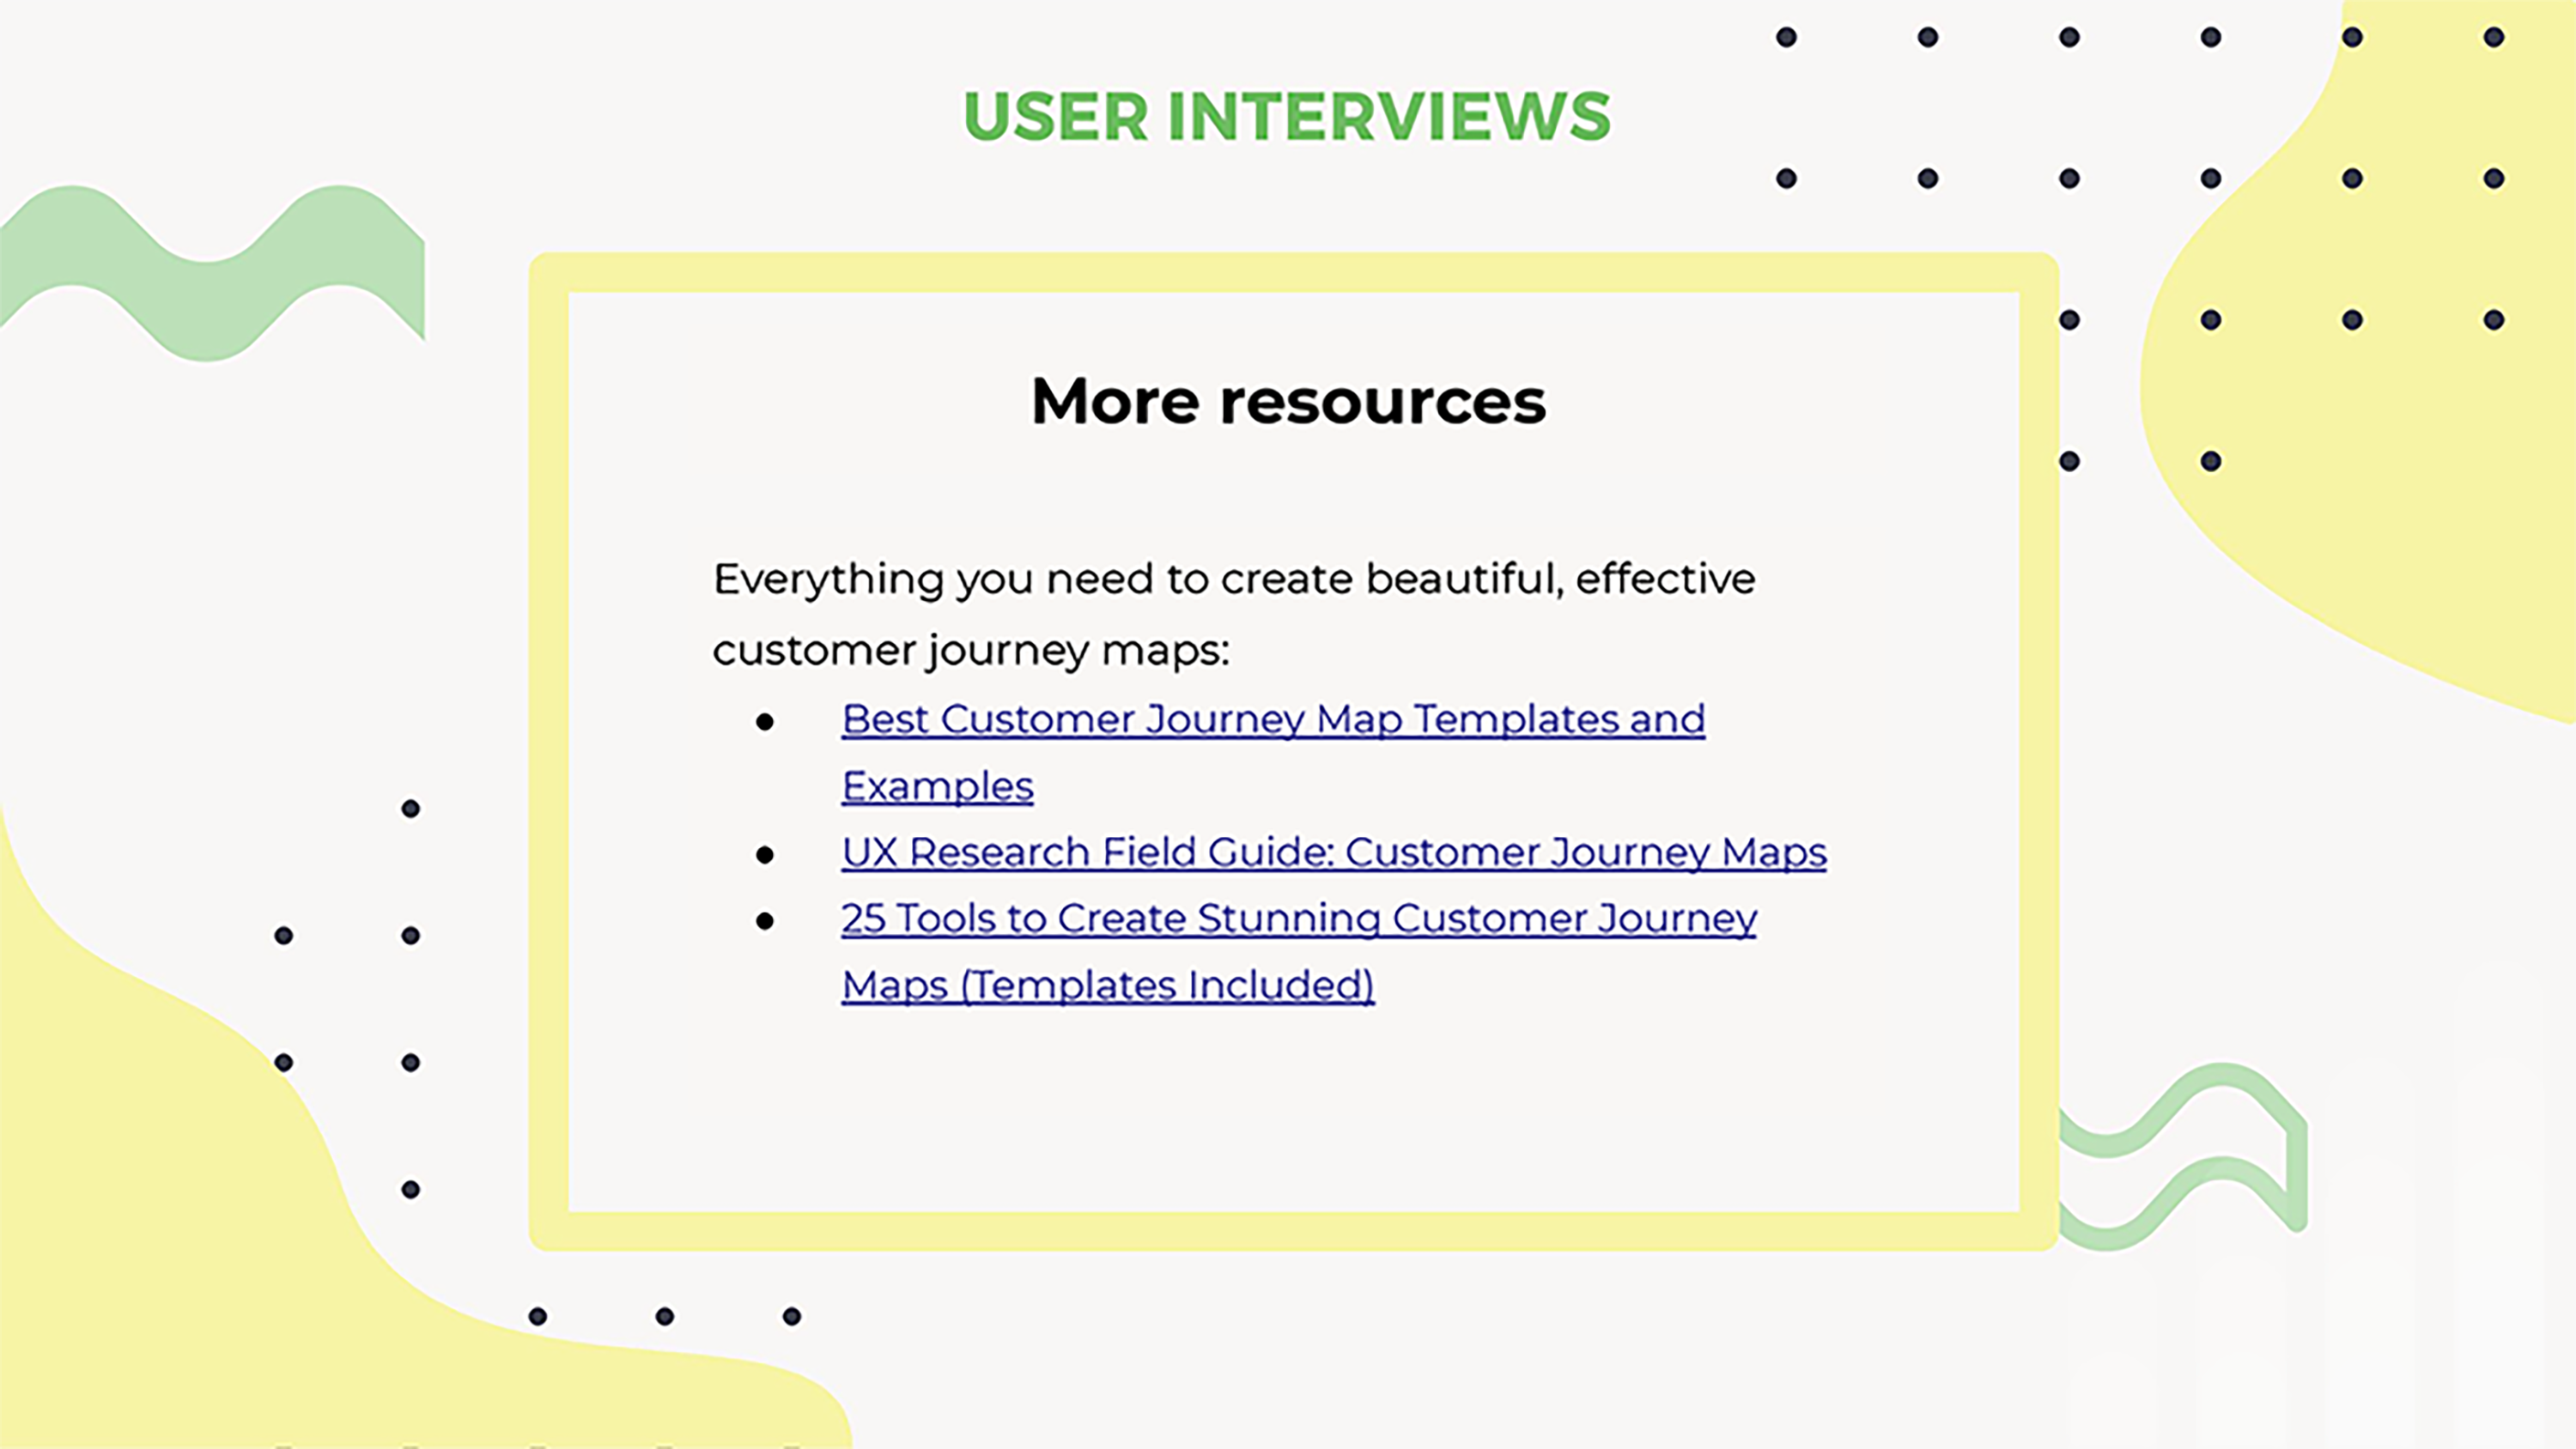Click the USER INTERVIEWS green title
The image size is (2576, 1449).
click(x=1286, y=116)
